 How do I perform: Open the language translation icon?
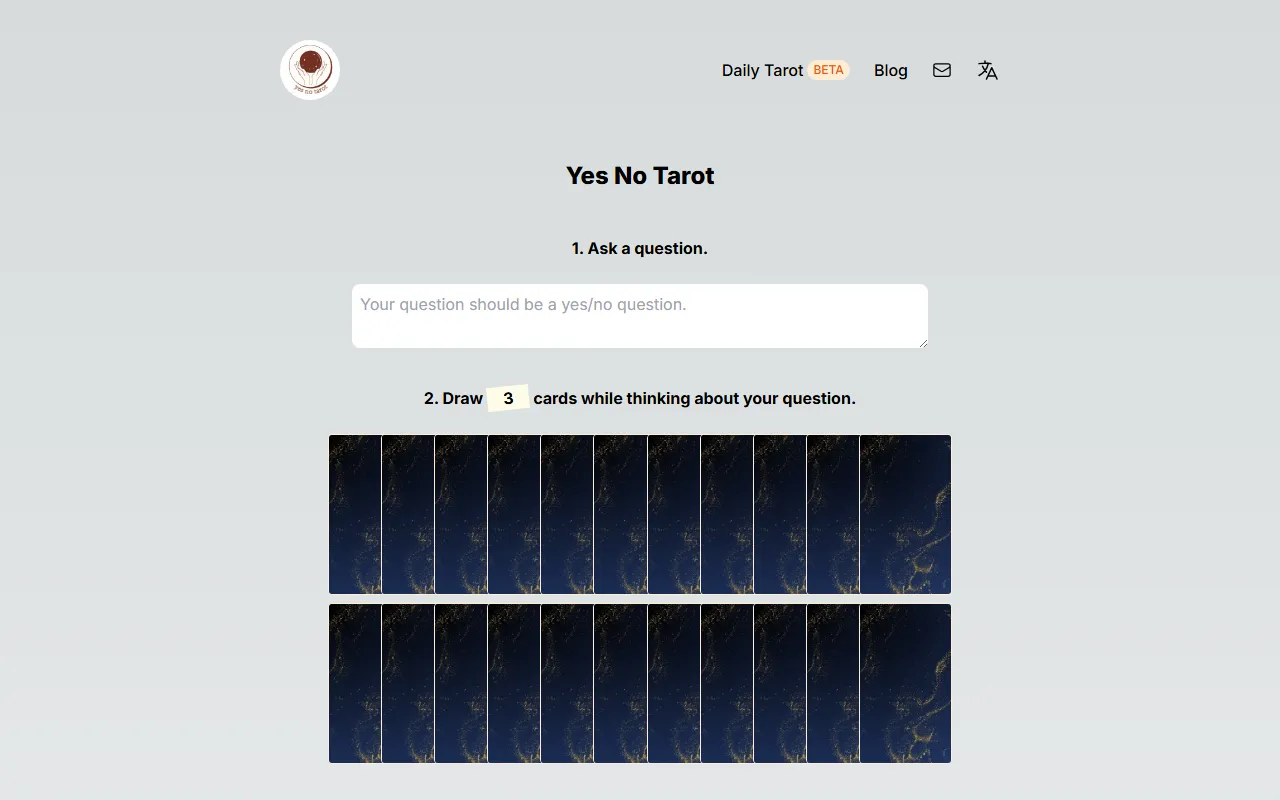pyautogui.click(x=988, y=70)
